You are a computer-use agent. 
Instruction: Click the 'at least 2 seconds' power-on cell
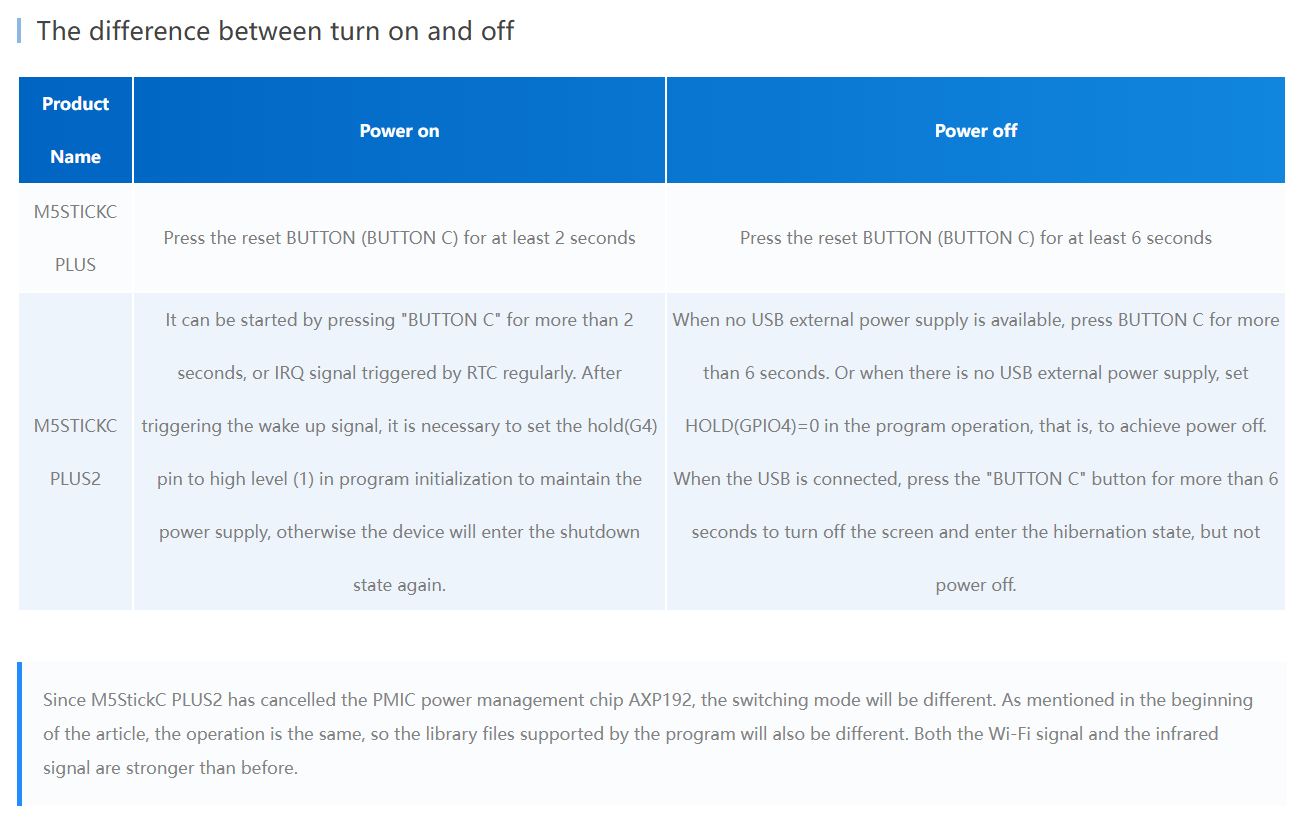pos(399,238)
